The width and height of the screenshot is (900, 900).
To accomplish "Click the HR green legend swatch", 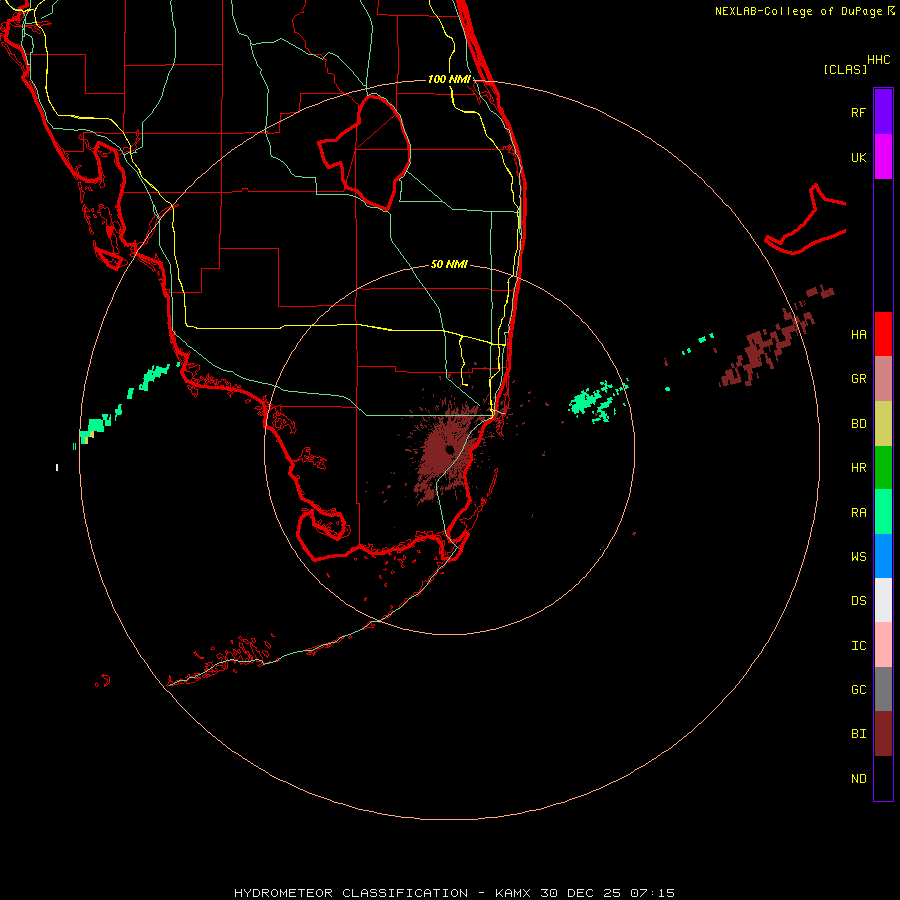I will point(883,467).
